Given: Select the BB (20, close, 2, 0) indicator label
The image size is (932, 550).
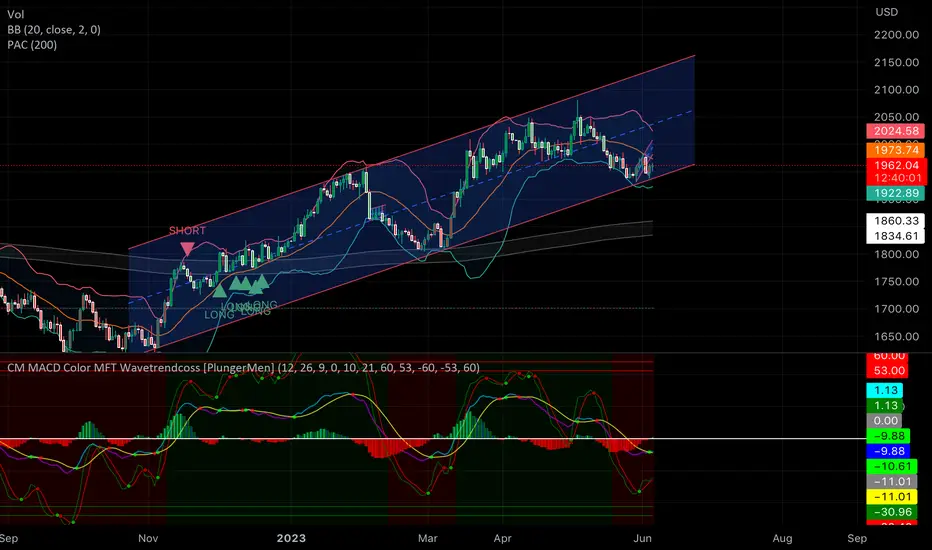Looking at the screenshot, I should pos(53,30).
